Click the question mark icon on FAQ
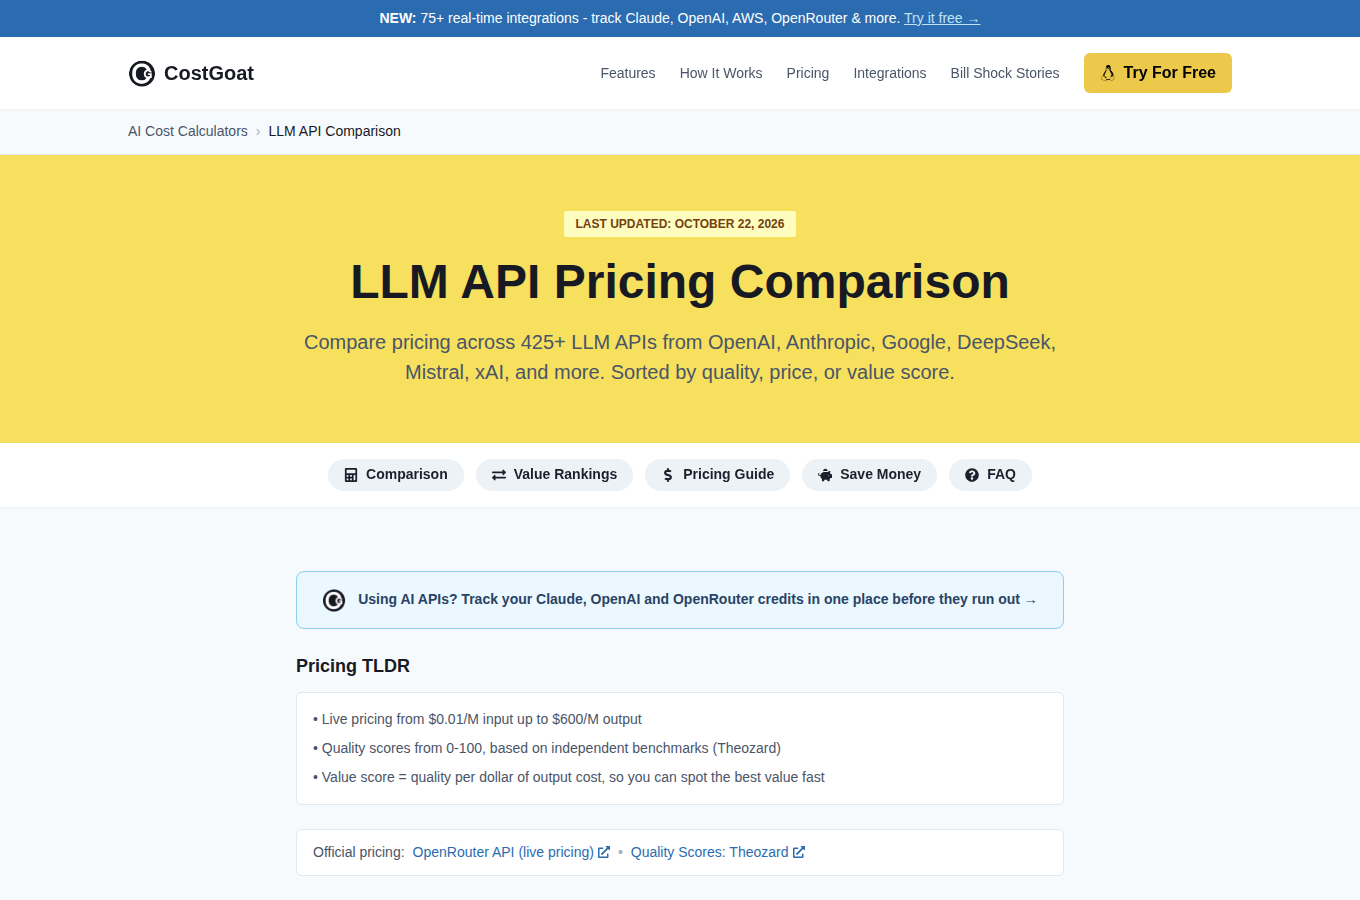1360x900 pixels. click(x=972, y=475)
